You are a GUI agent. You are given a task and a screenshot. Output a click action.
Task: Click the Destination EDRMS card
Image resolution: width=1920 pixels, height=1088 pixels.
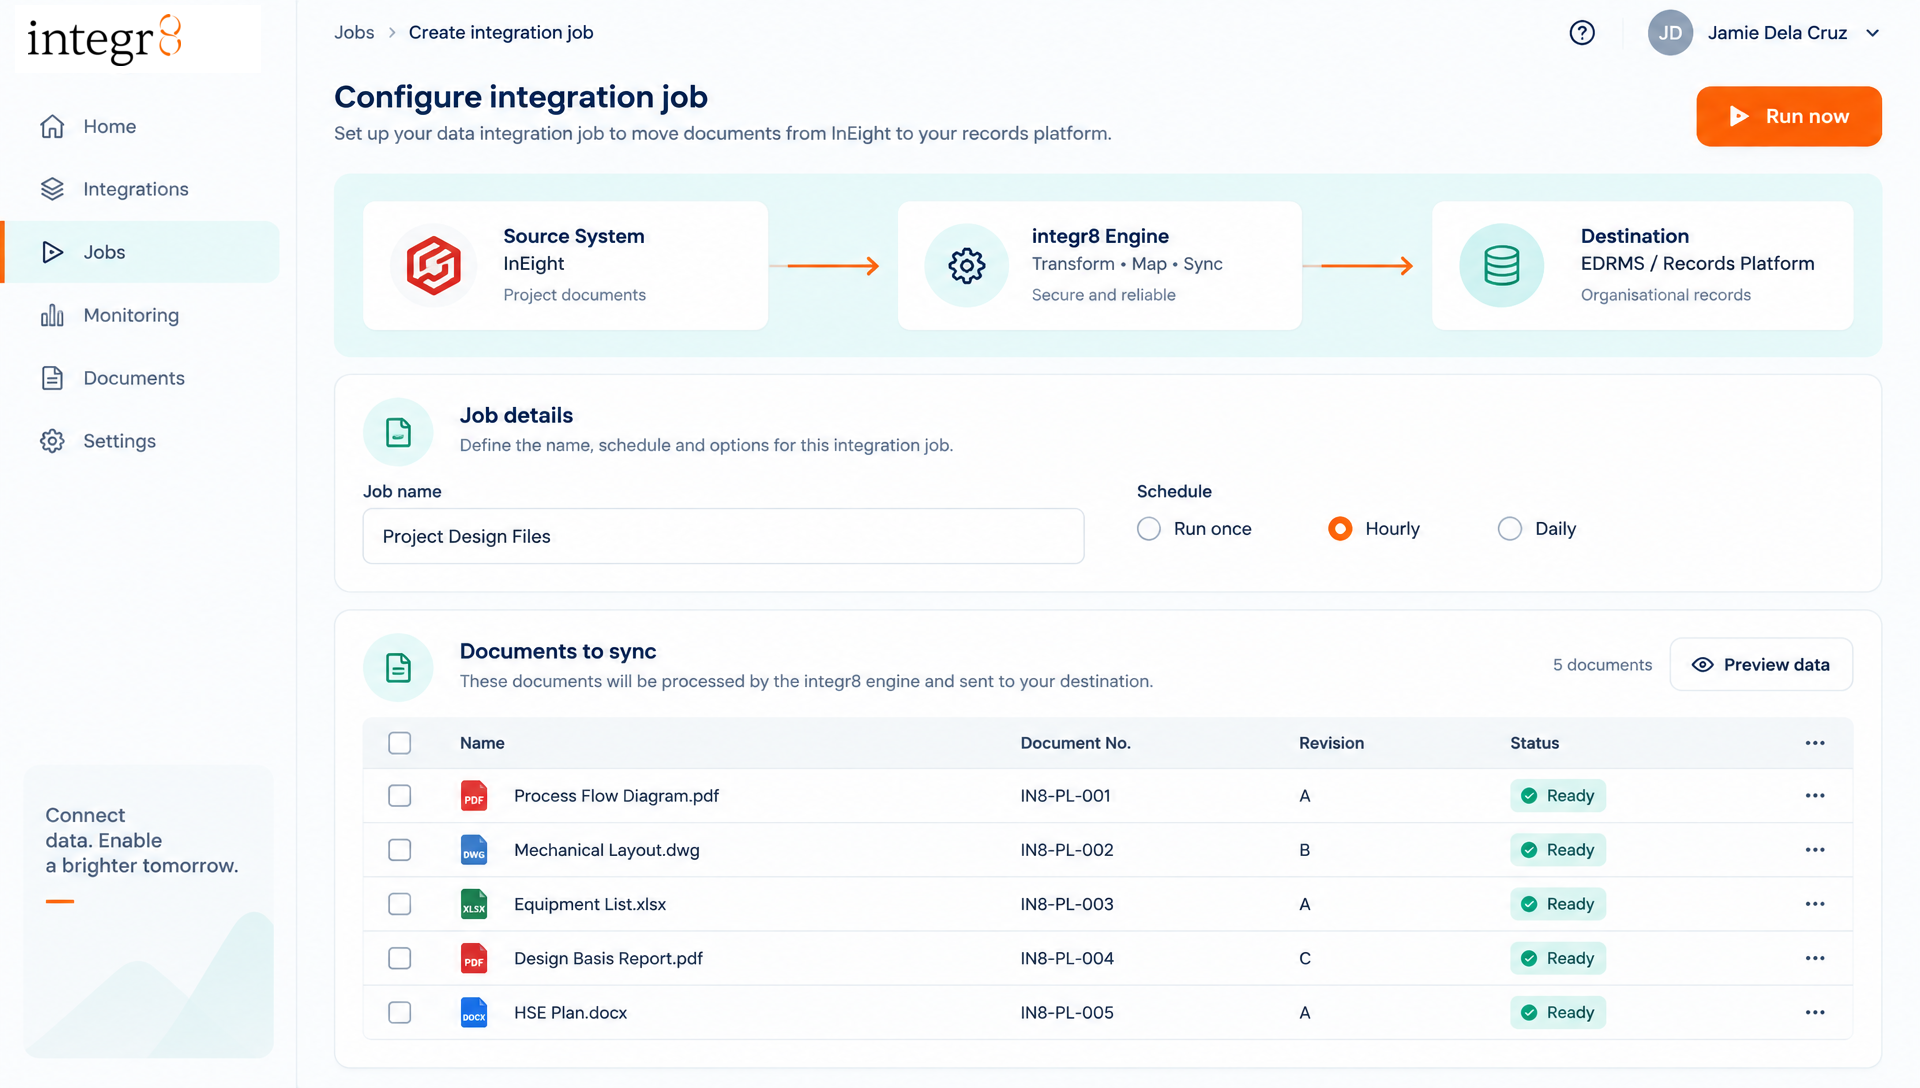(x=1642, y=266)
